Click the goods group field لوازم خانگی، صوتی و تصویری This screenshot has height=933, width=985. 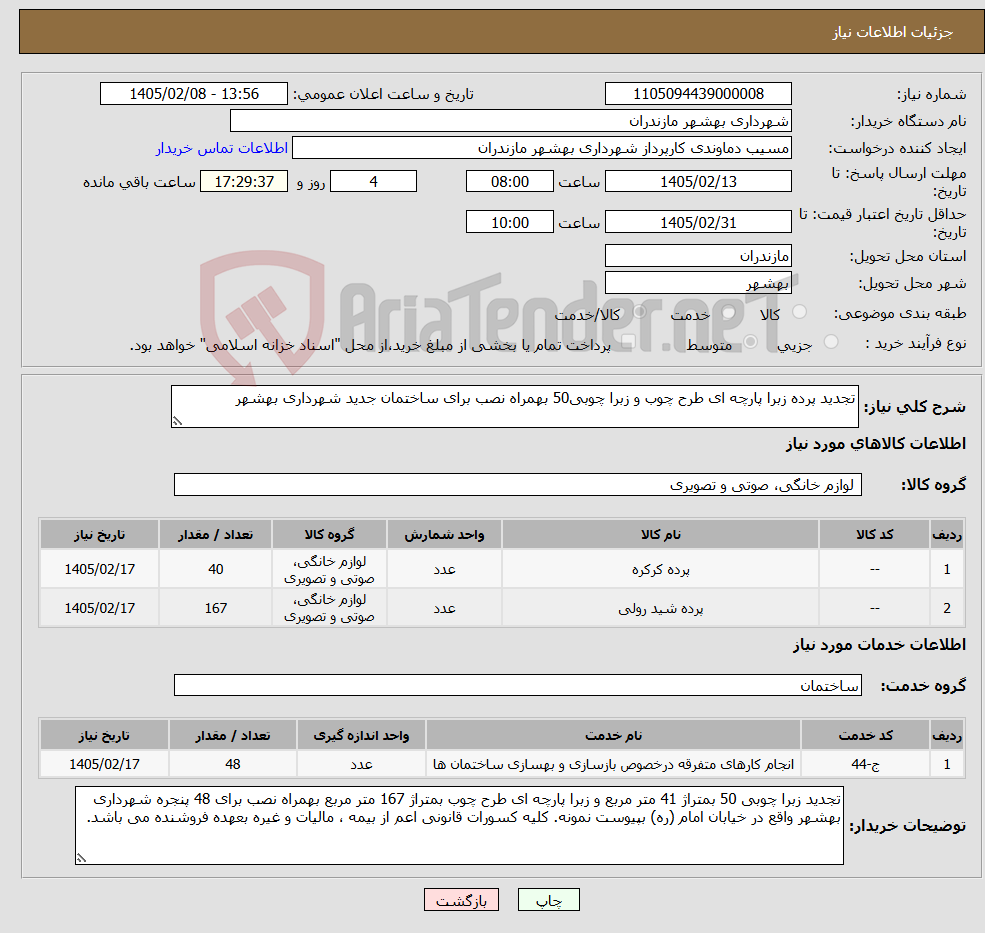518,484
